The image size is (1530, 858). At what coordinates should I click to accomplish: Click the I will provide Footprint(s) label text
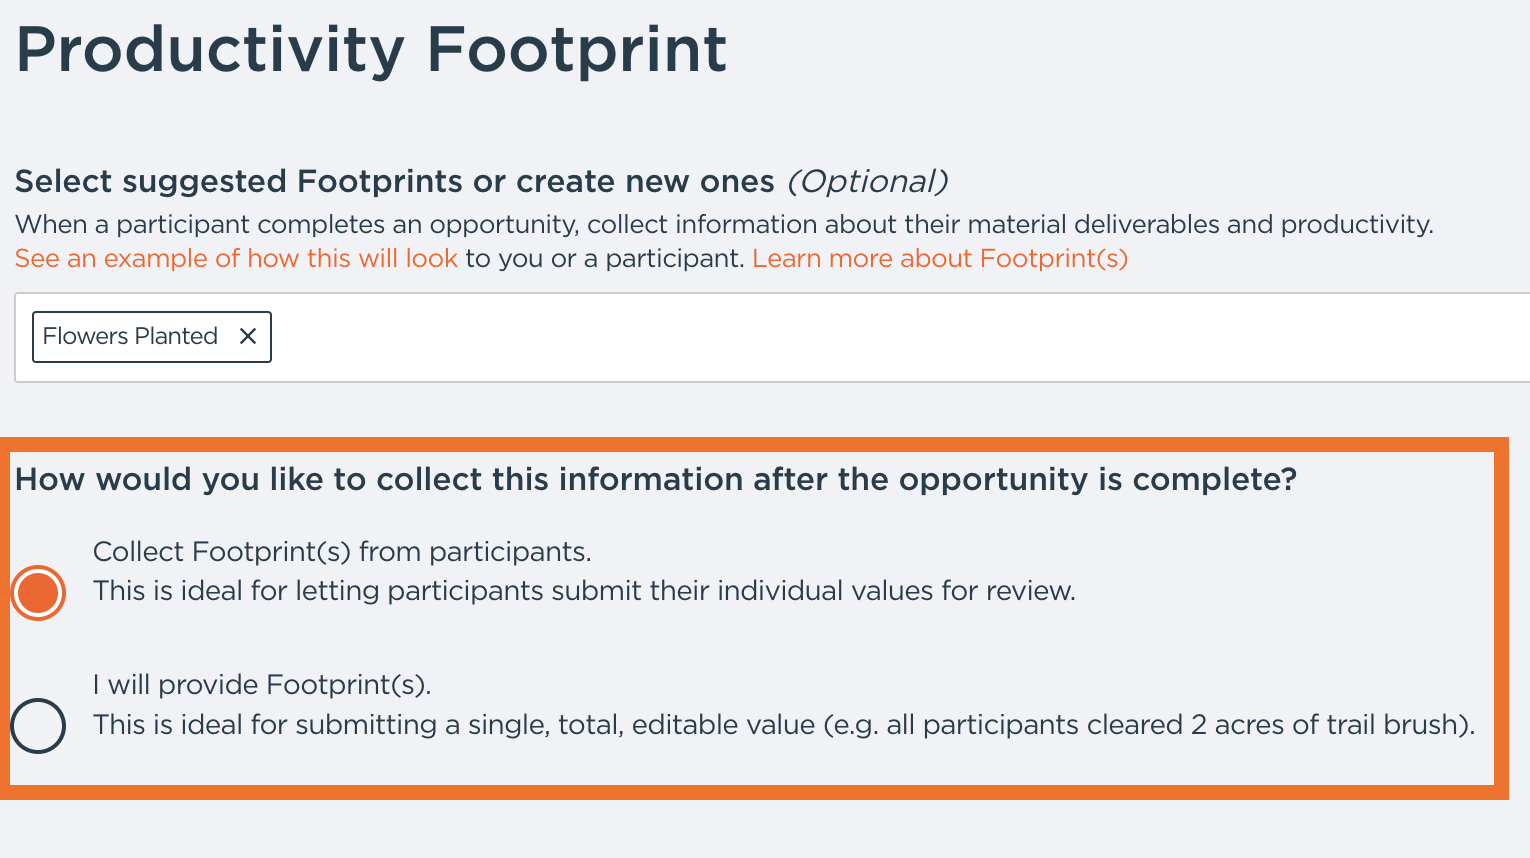[262, 684]
